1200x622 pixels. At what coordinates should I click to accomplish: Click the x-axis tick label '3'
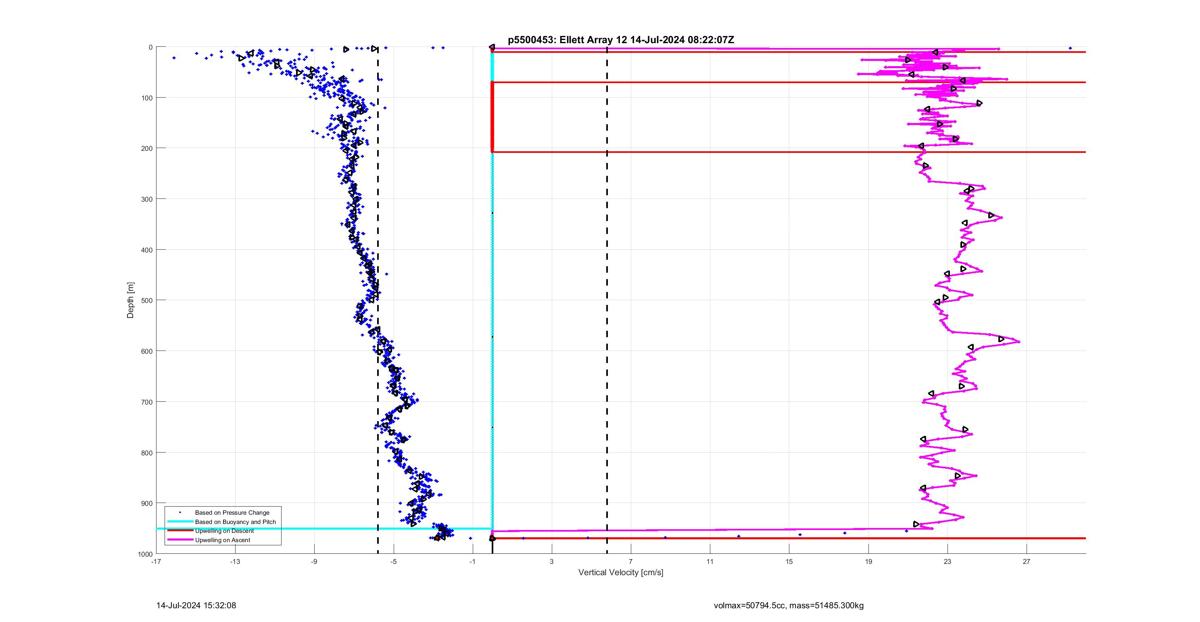tap(552, 561)
